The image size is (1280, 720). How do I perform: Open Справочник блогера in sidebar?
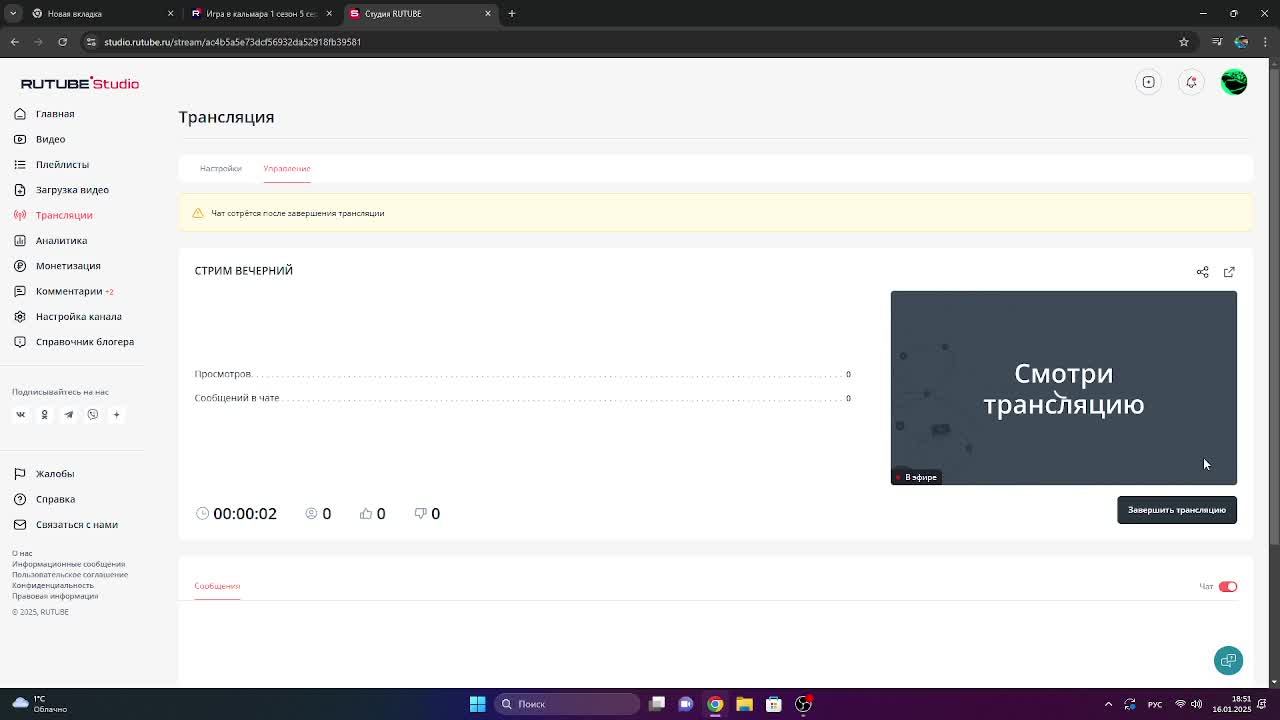(x=84, y=342)
